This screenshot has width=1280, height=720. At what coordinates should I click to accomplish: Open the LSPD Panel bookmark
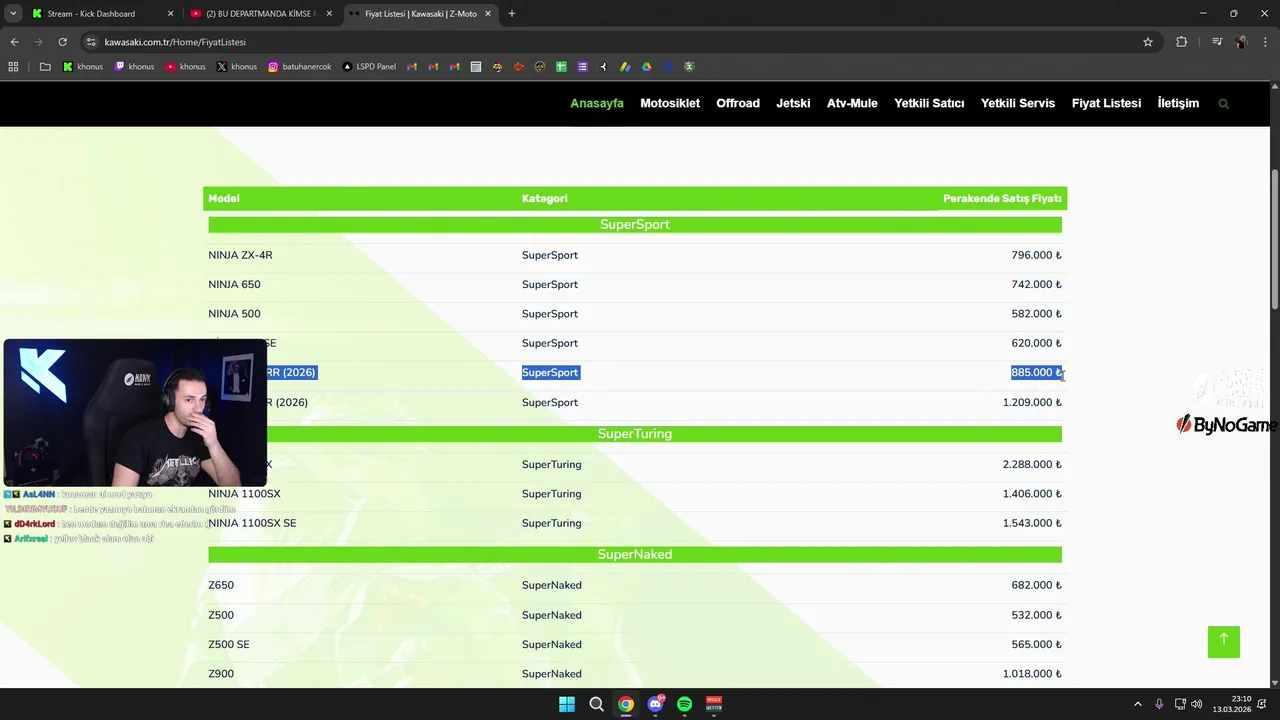[x=369, y=67]
